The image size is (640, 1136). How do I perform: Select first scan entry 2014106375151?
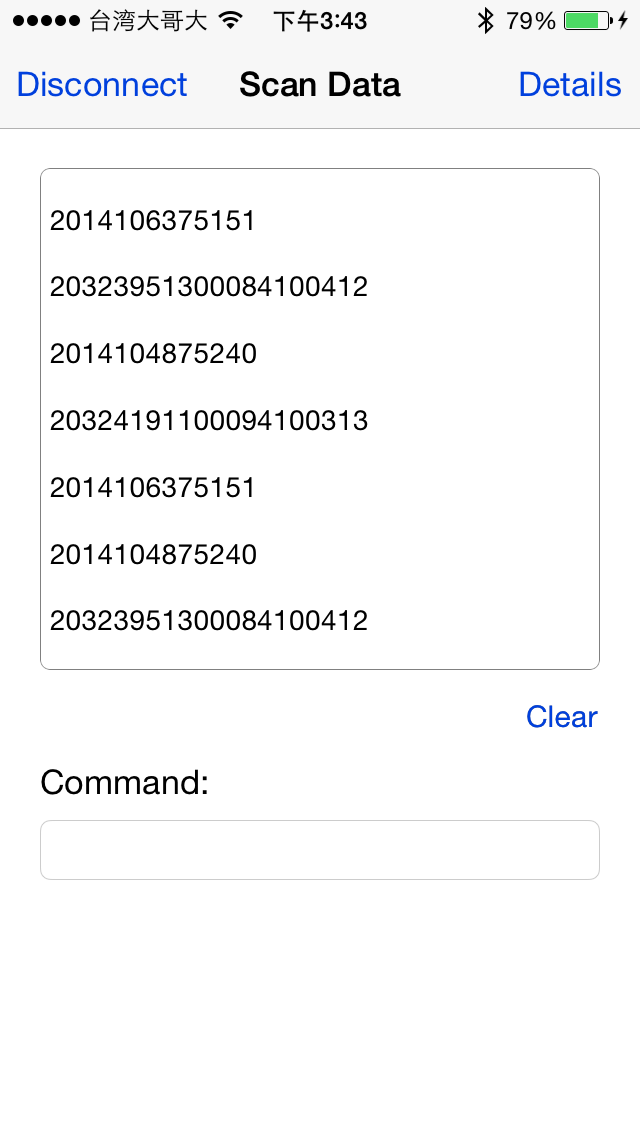(x=153, y=221)
